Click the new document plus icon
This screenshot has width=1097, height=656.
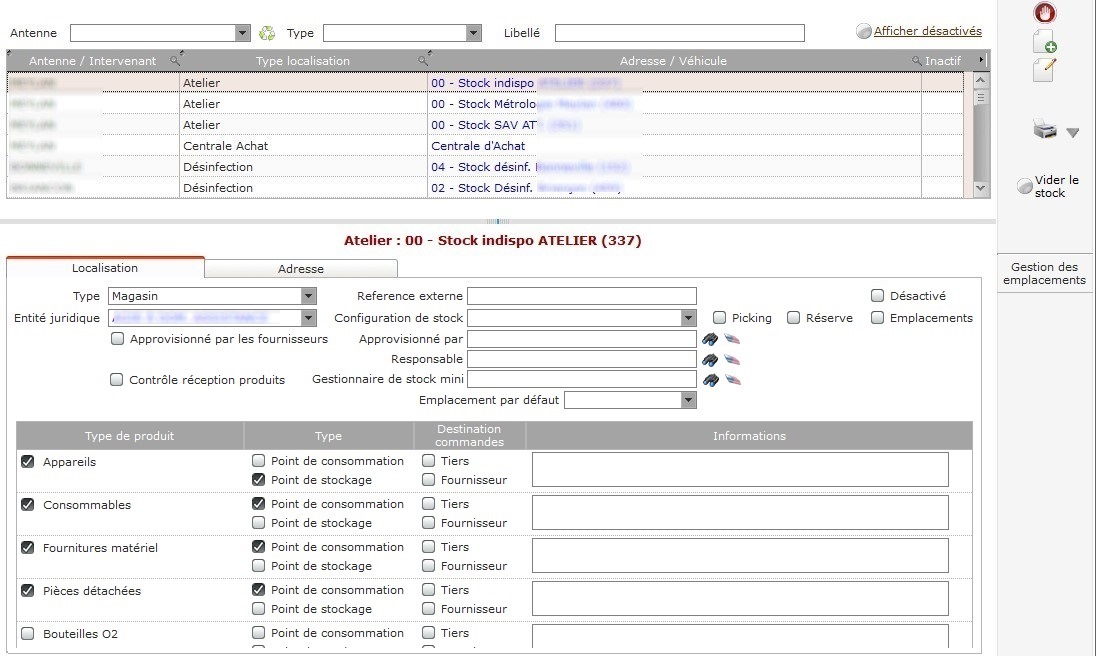(1045, 41)
